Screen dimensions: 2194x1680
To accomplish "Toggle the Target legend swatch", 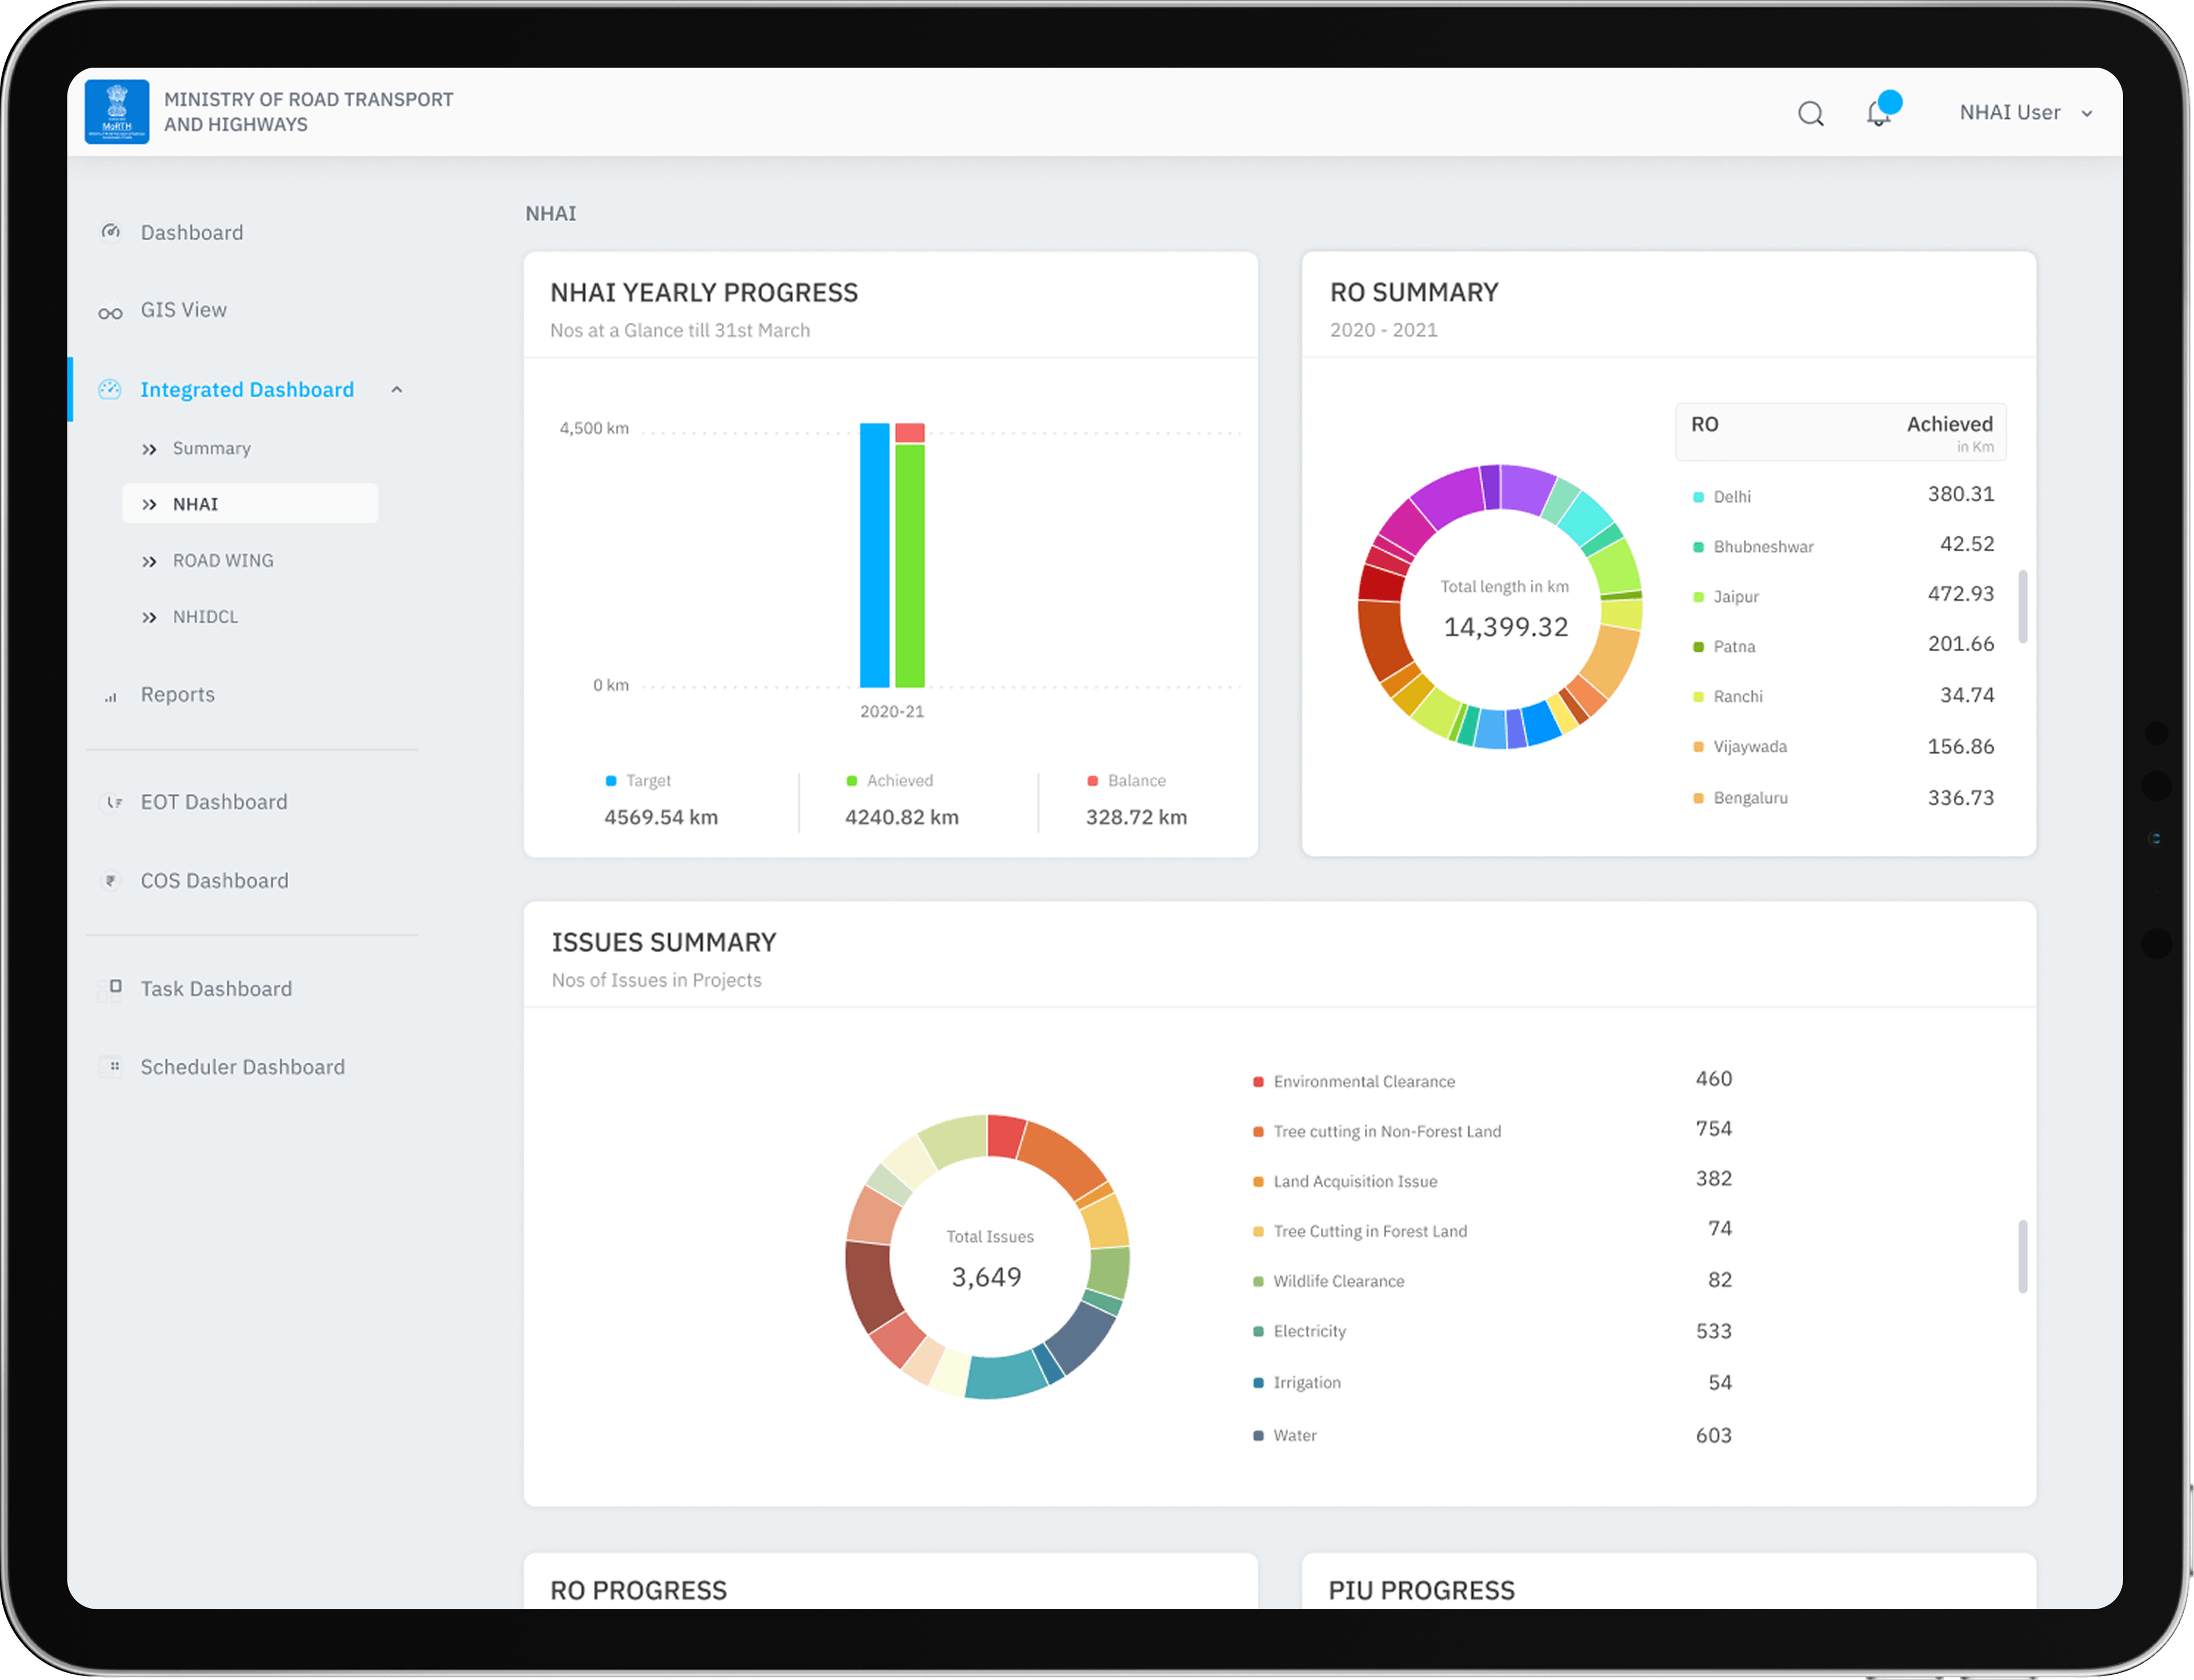I will pyautogui.click(x=611, y=781).
